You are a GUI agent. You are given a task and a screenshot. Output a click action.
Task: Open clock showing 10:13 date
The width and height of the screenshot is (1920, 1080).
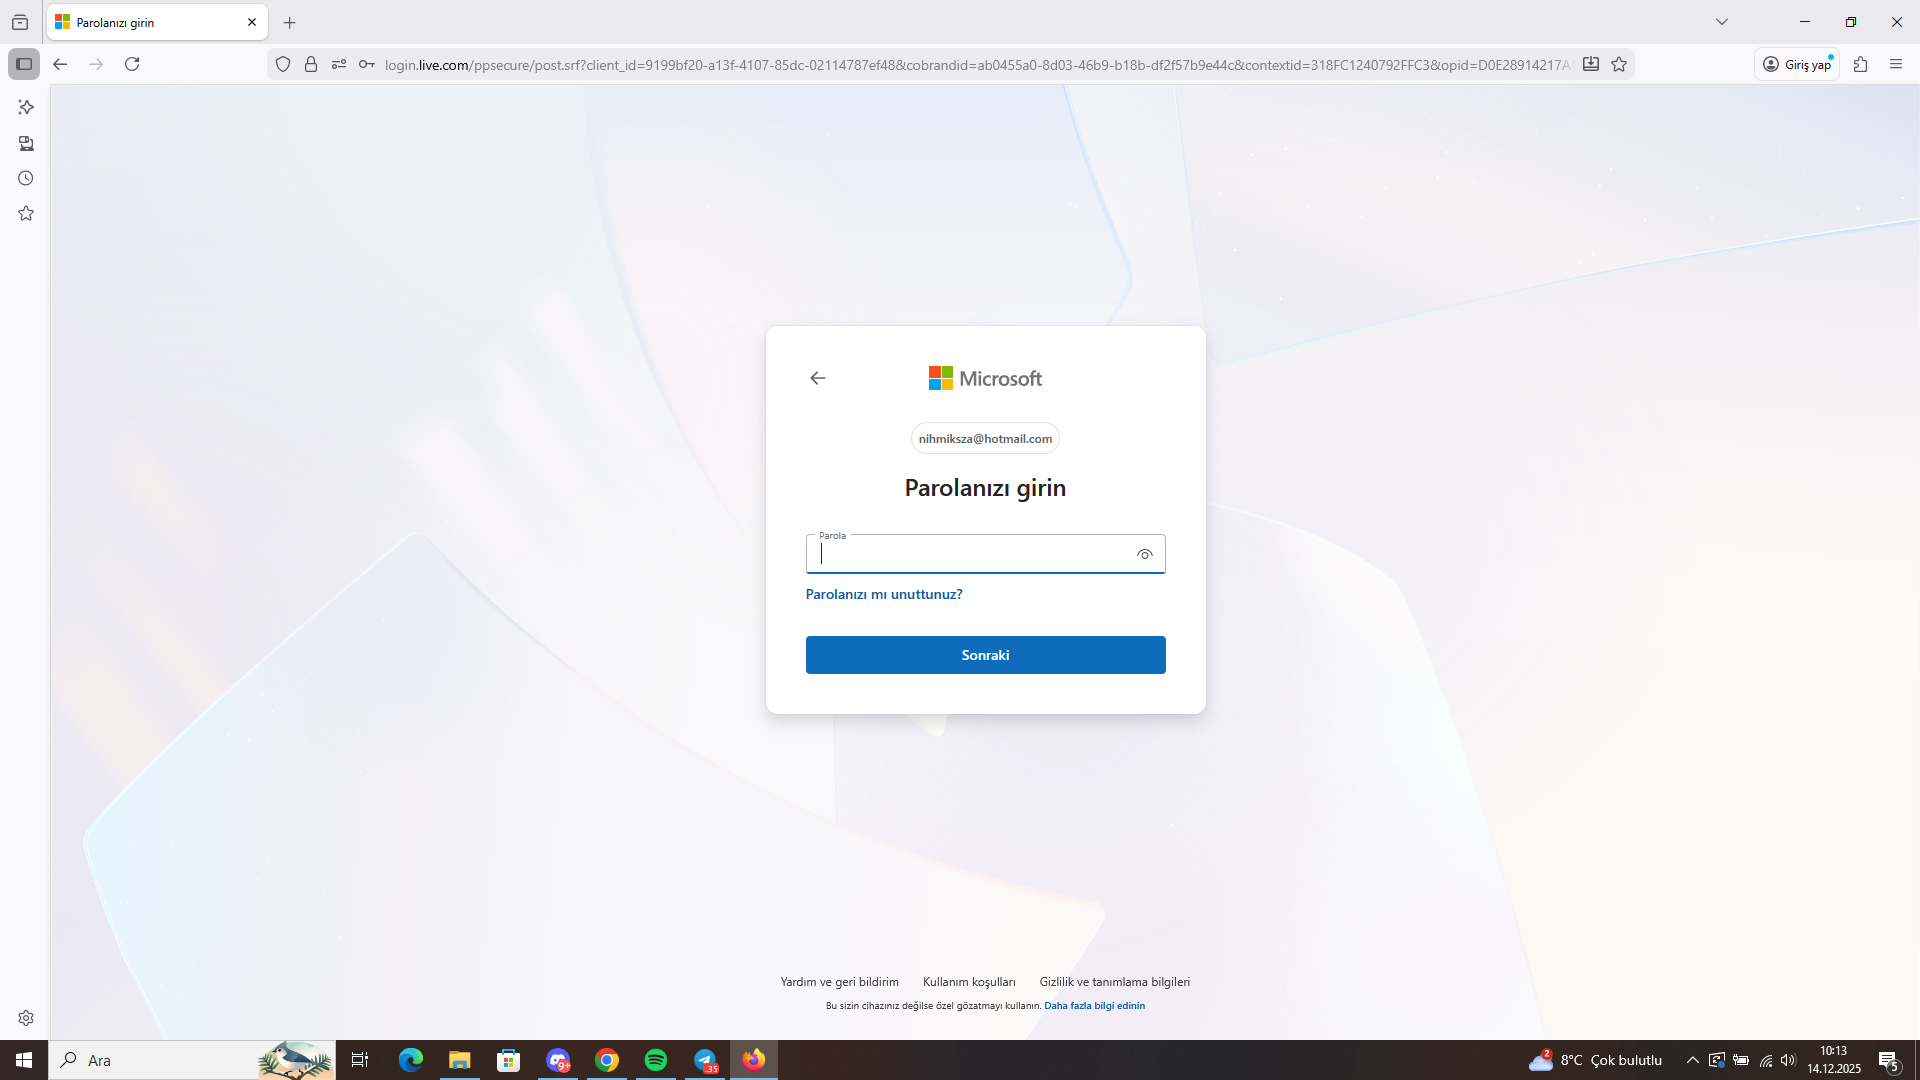(1834, 1060)
